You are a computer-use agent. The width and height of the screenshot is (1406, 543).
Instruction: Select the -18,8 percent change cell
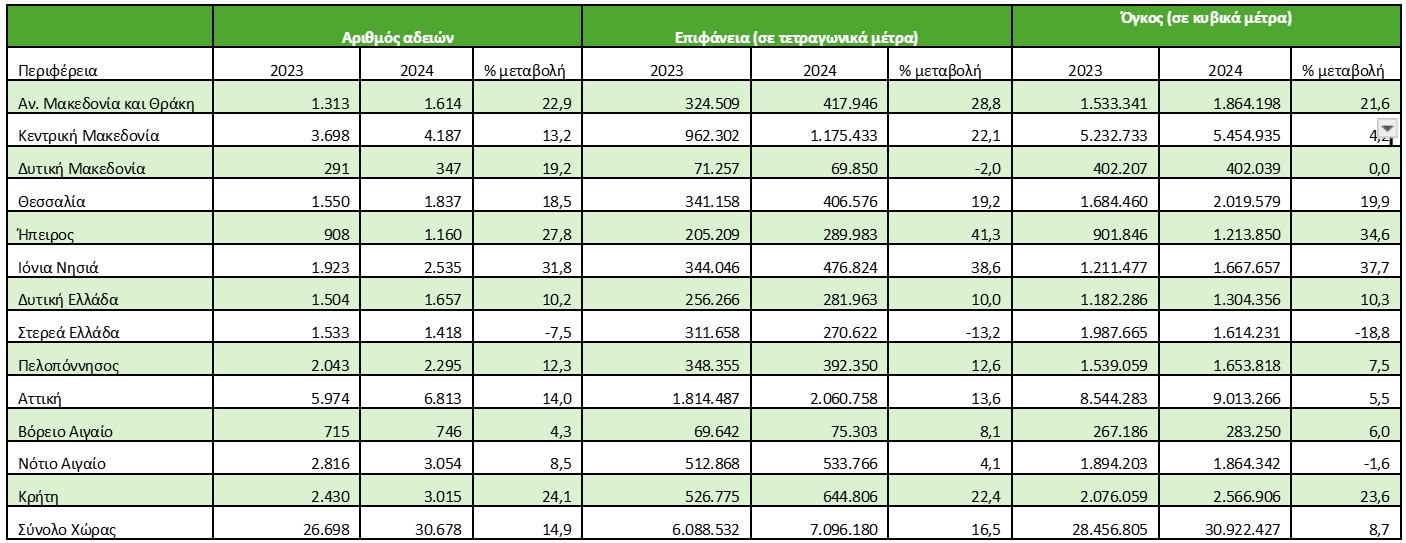coord(1348,332)
